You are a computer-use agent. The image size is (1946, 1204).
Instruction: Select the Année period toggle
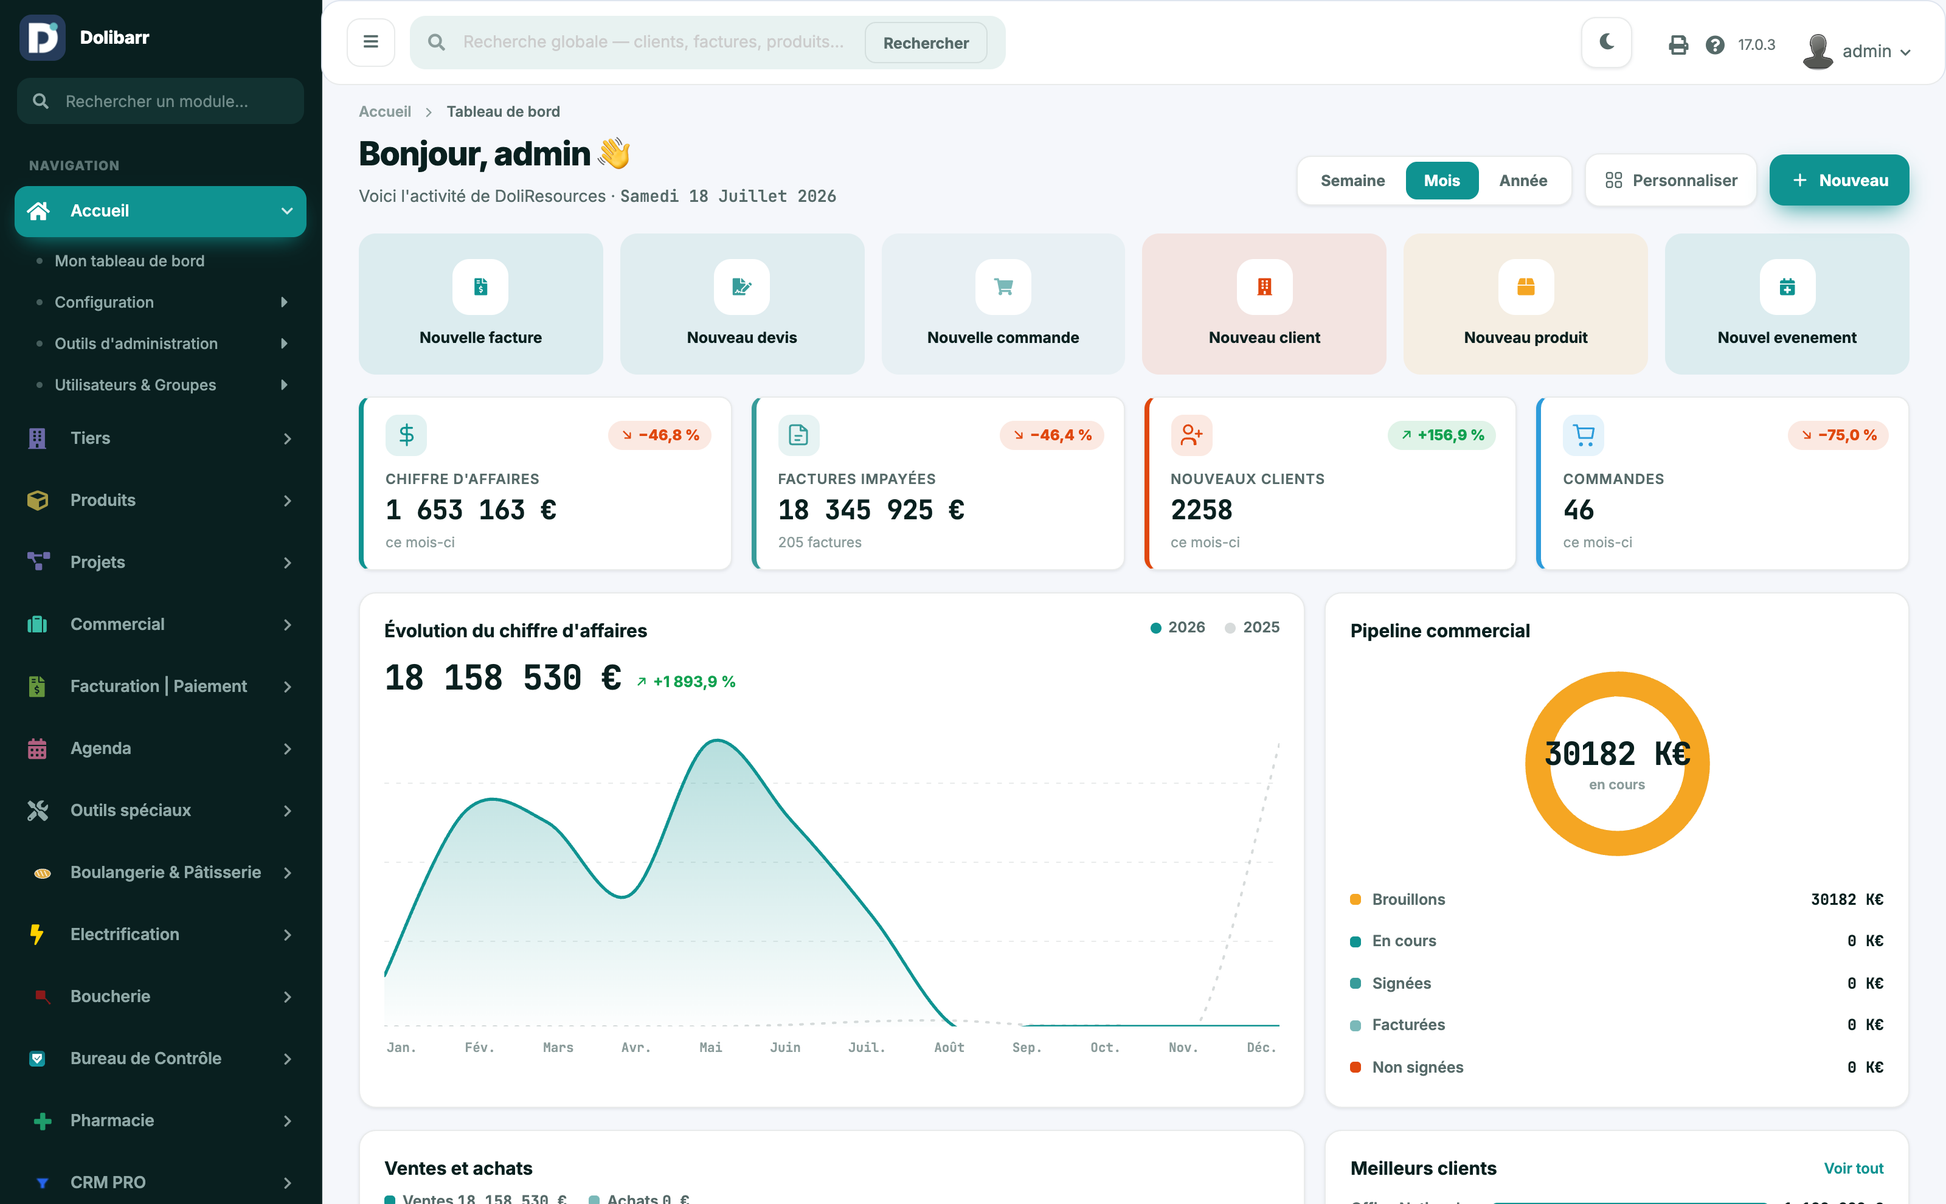coord(1522,180)
